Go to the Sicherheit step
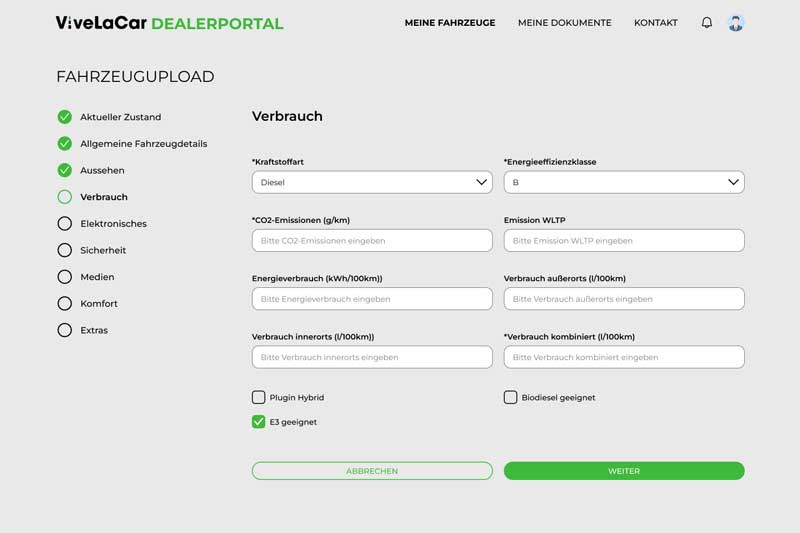The width and height of the screenshot is (800, 533). tap(103, 250)
